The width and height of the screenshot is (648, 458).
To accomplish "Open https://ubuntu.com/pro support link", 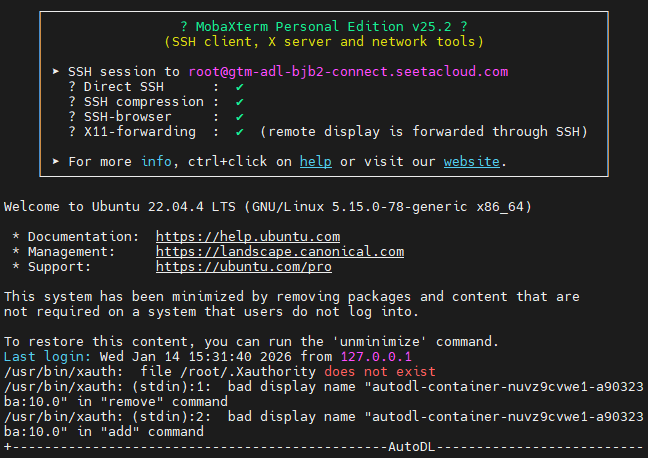I will (x=244, y=267).
